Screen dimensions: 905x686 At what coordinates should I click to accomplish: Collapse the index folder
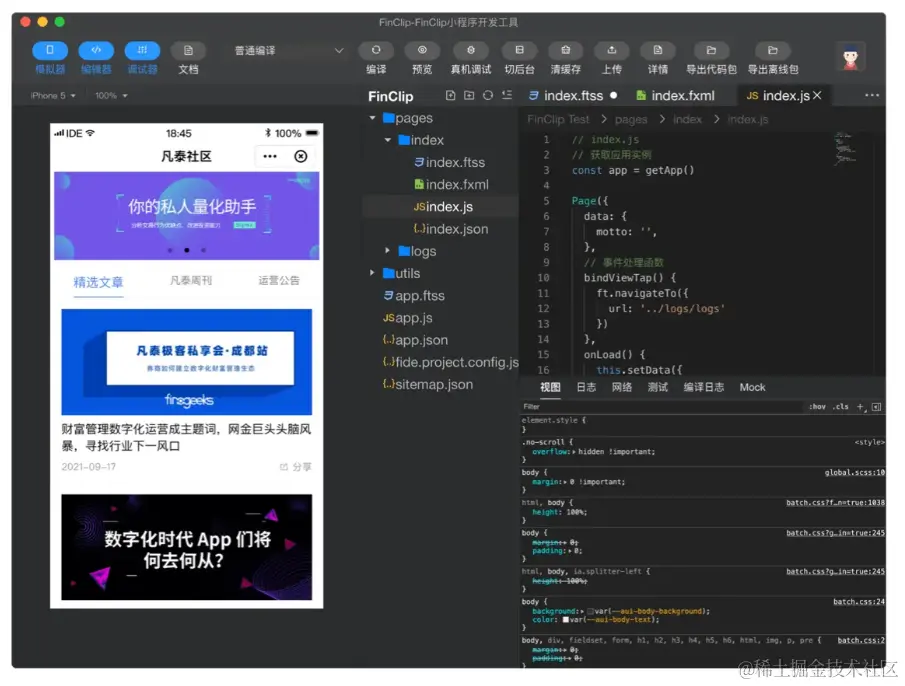tap(388, 140)
